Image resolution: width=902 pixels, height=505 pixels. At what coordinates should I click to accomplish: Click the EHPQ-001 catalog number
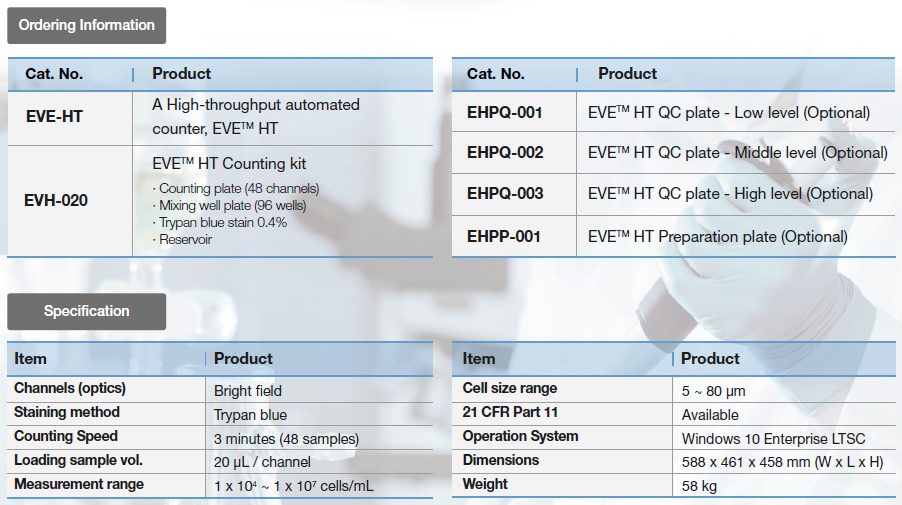tap(505, 113)
